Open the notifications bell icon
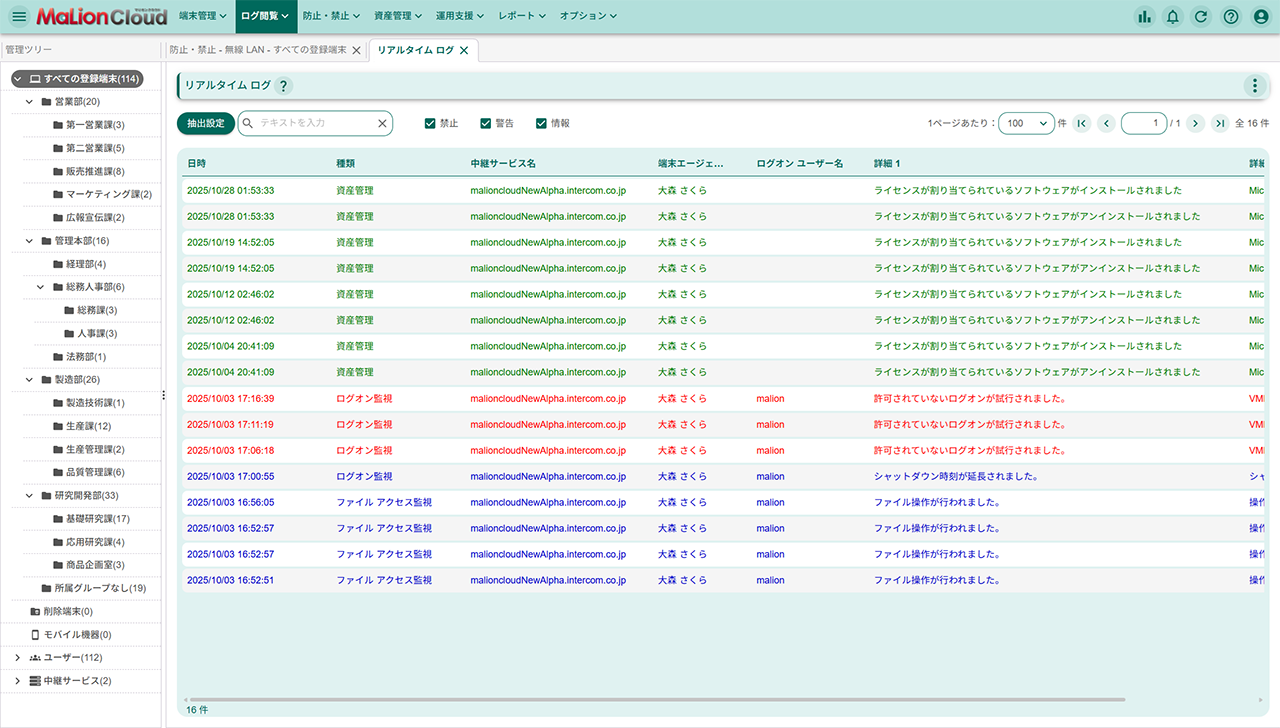This screenshot has width=1280, height=728. (1173, 16)
